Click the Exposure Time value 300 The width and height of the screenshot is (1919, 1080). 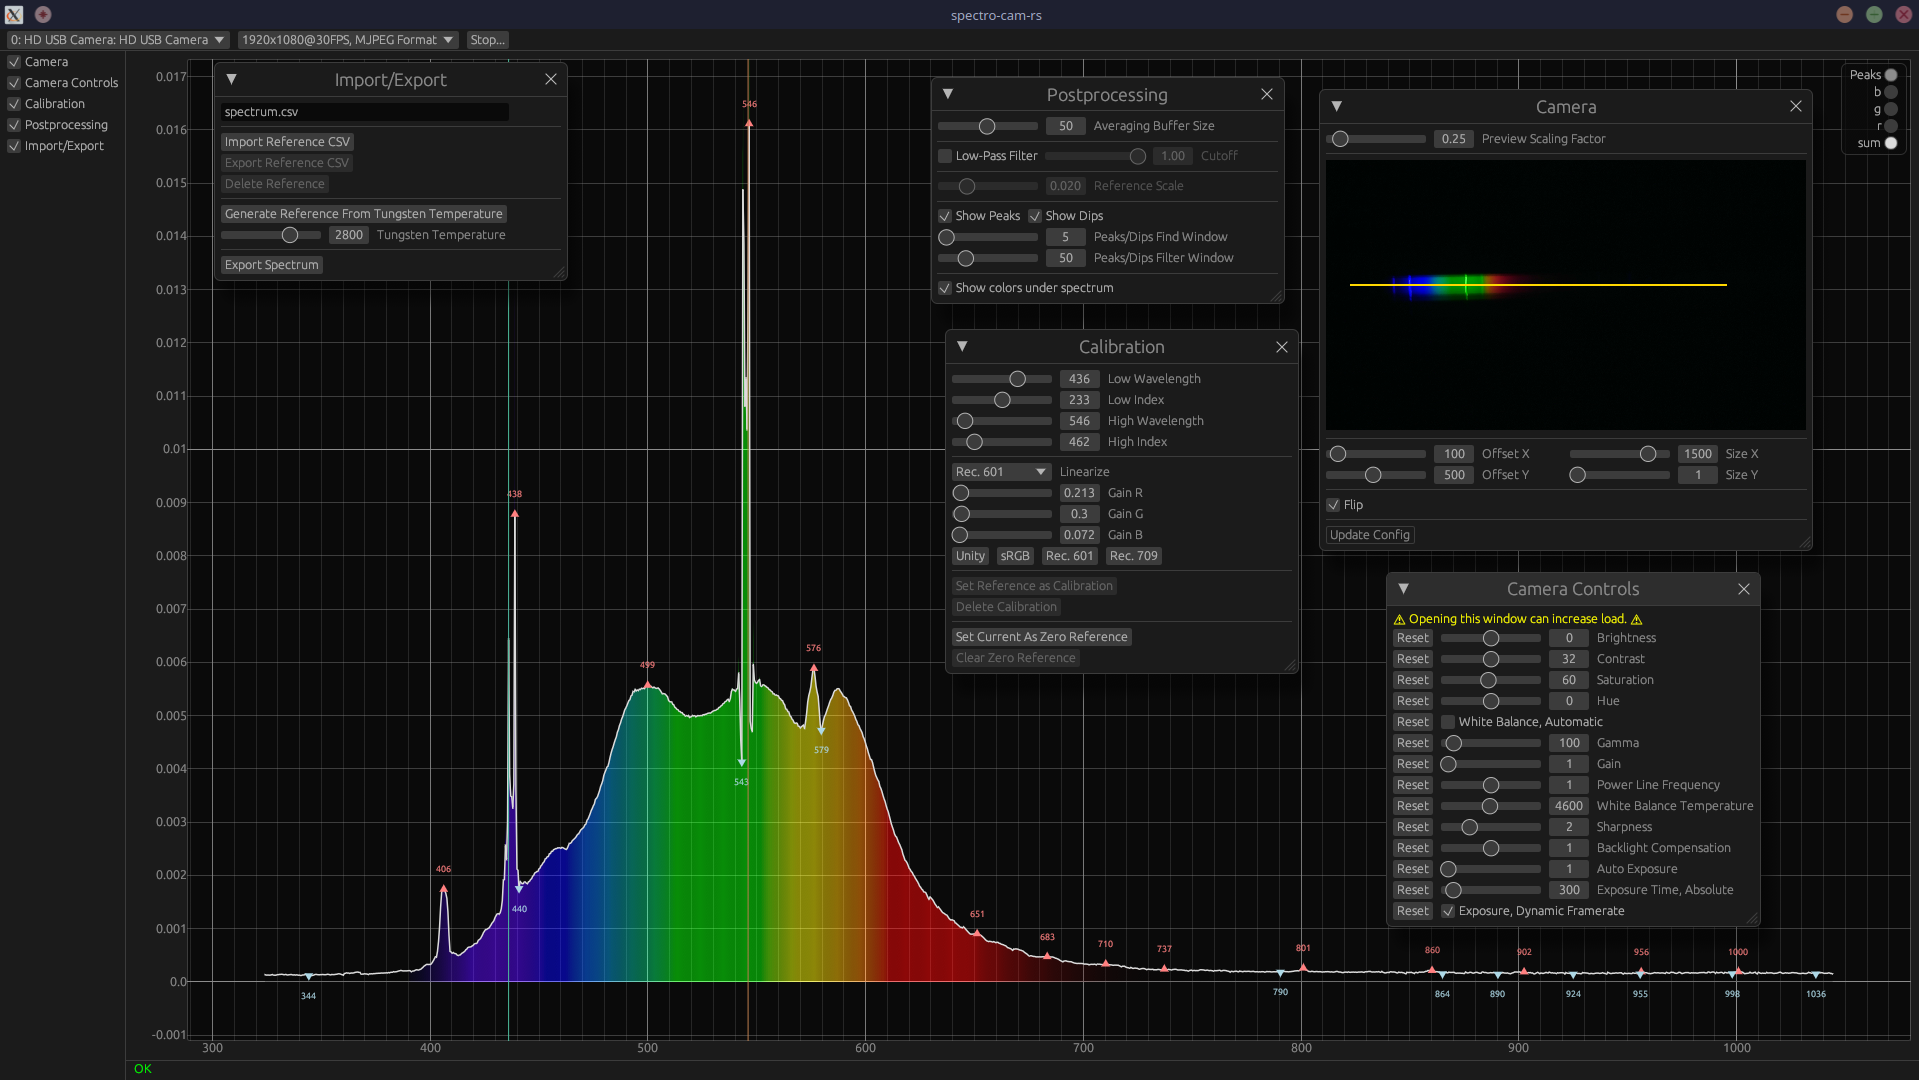1569,890
